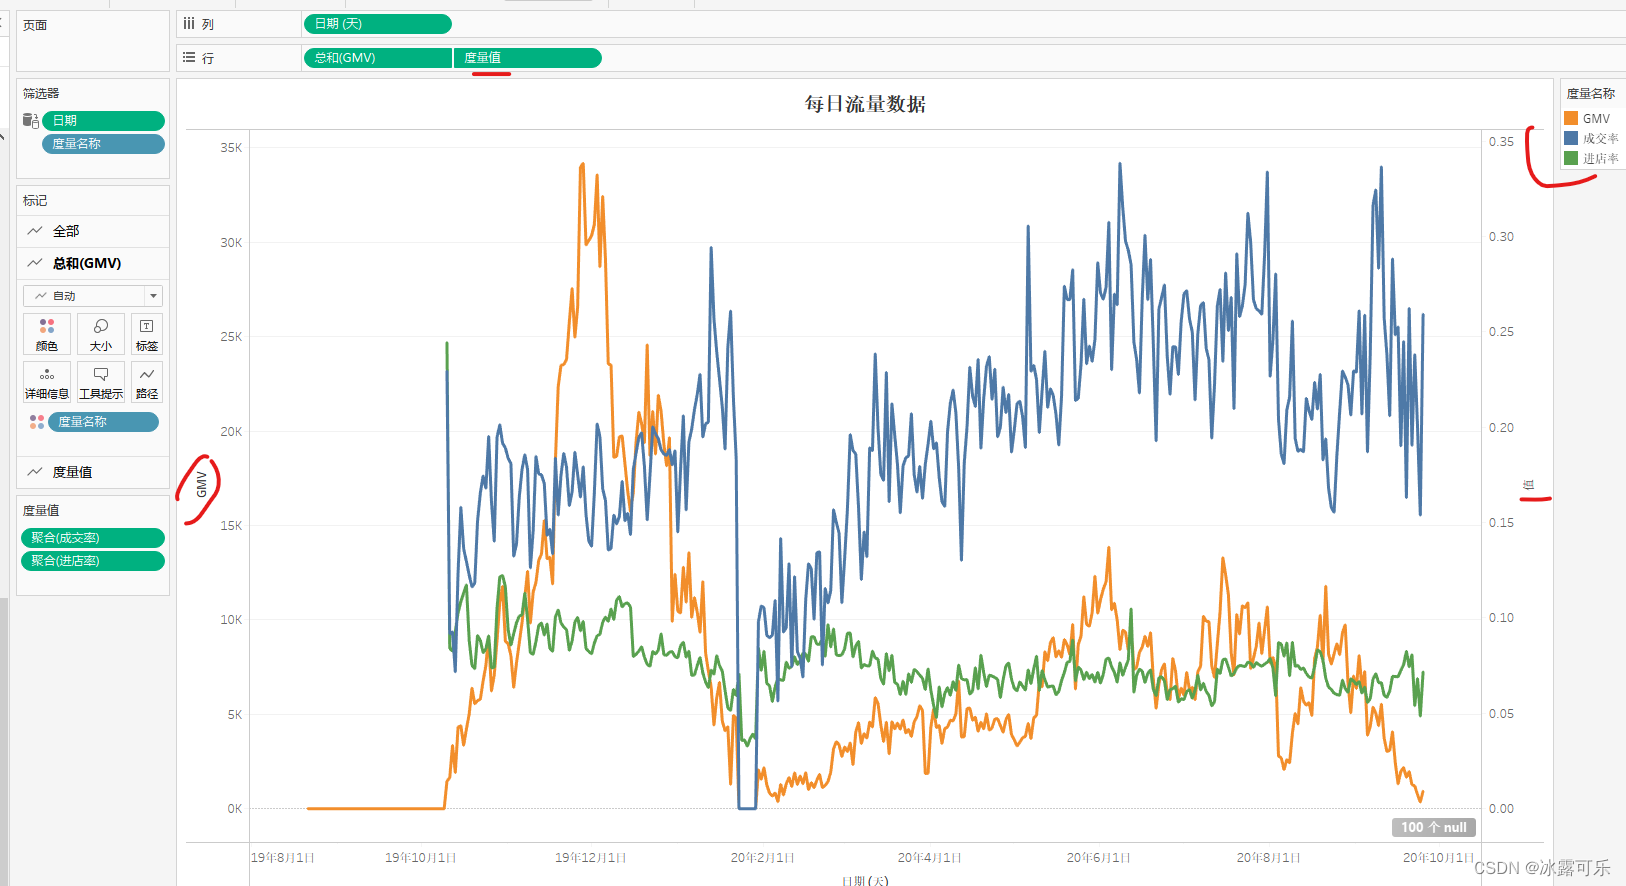Click the GMV legend label

click(1596, 119)
